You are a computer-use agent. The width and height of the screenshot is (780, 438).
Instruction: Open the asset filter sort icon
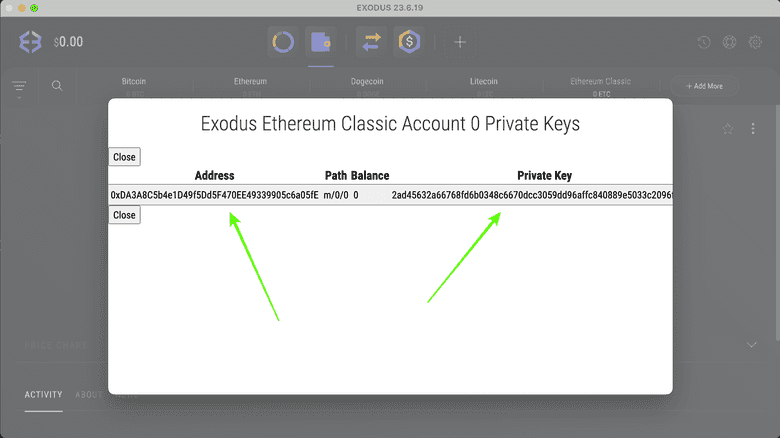click(19, 87)
